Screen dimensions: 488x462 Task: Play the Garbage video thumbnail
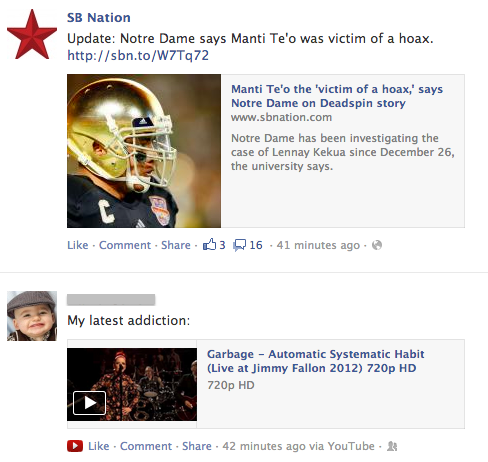132,384
